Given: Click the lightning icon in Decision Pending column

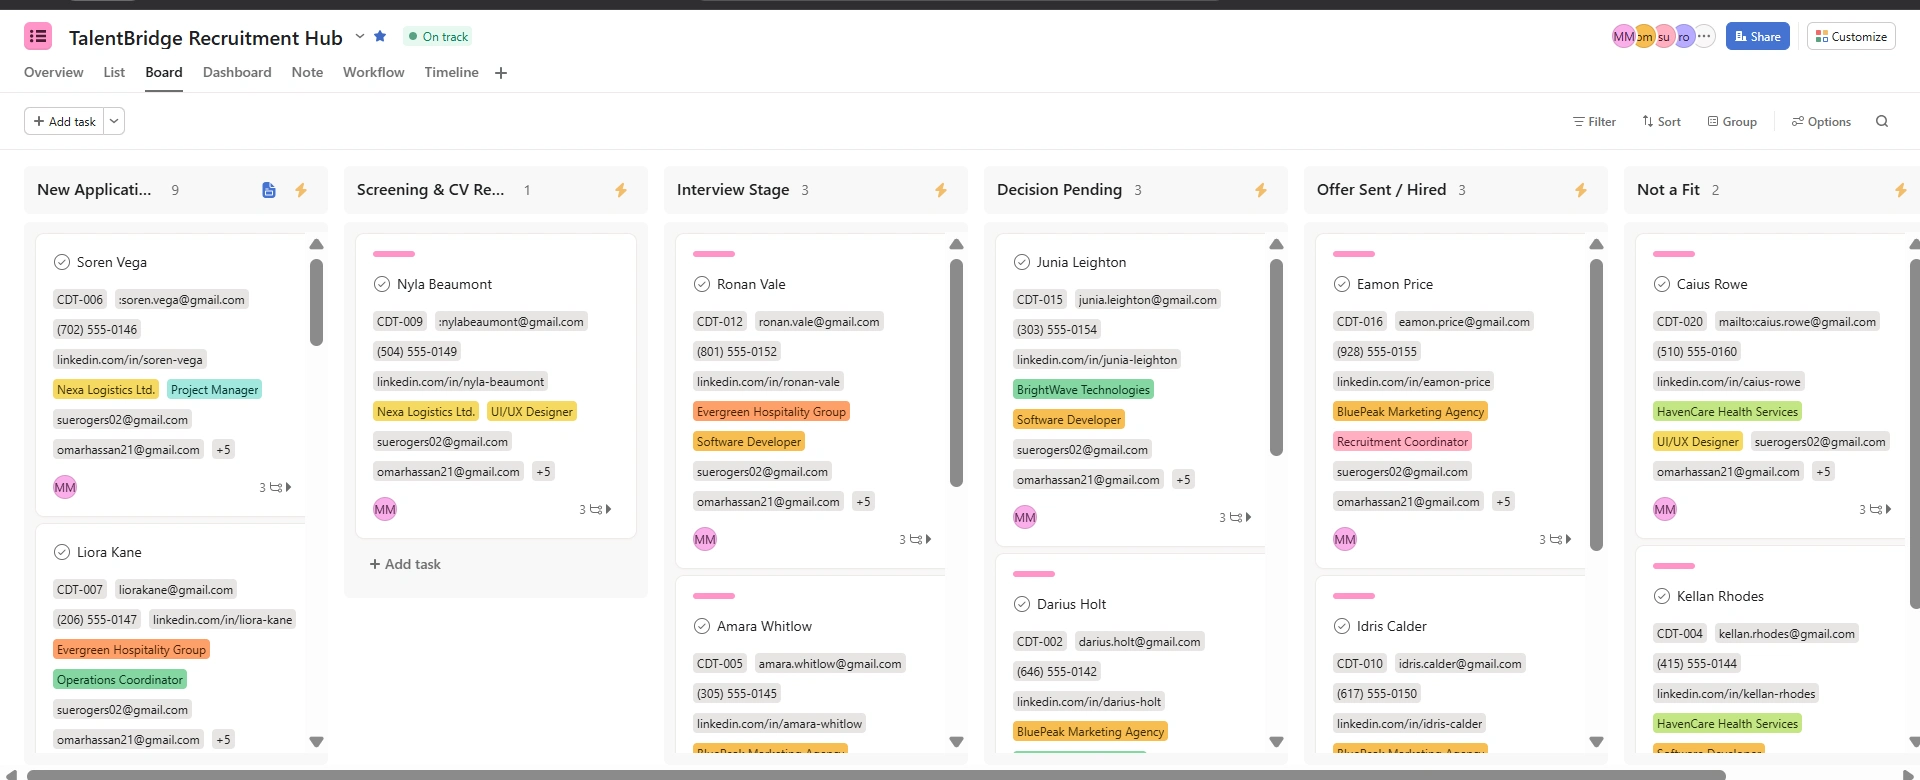Looking at the screenshot, I should (1261, 190).
